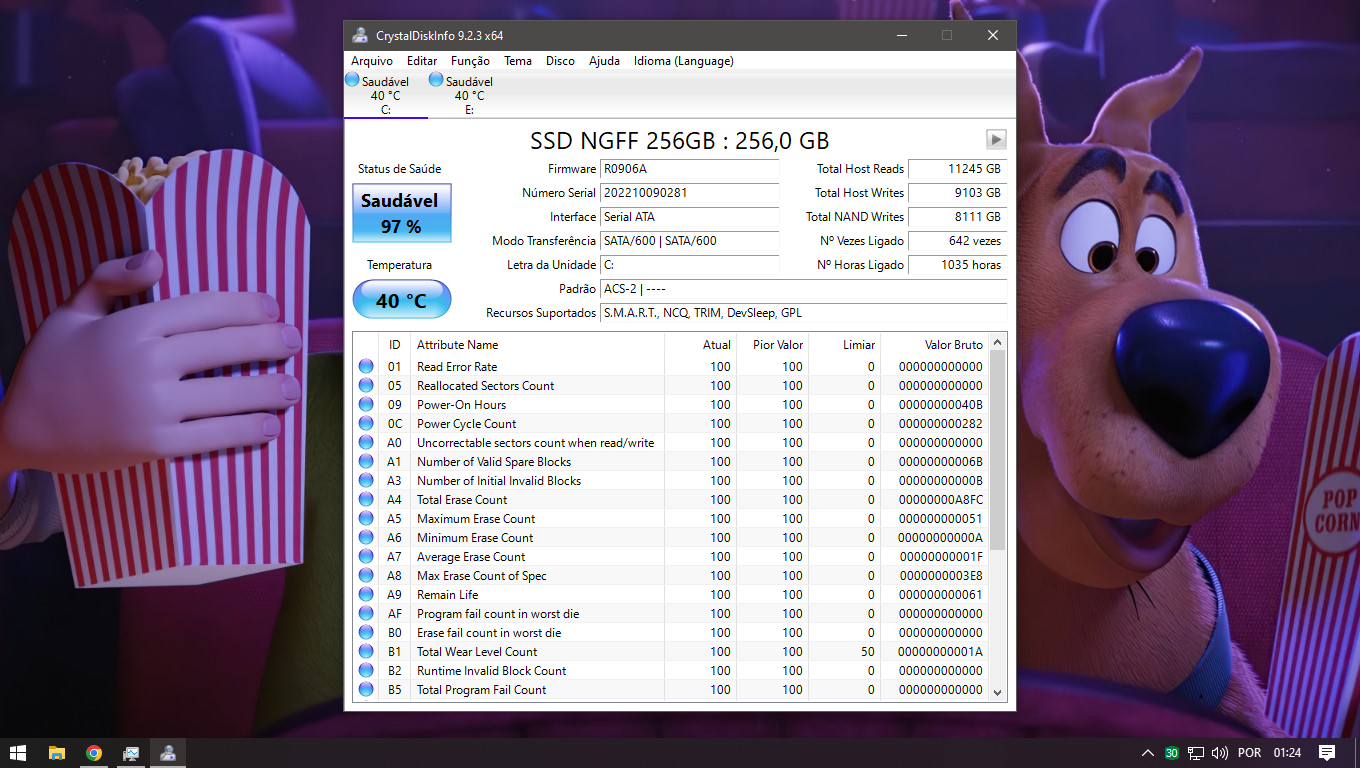
Task: Open the notification center icon
Action: [1327, 753]
